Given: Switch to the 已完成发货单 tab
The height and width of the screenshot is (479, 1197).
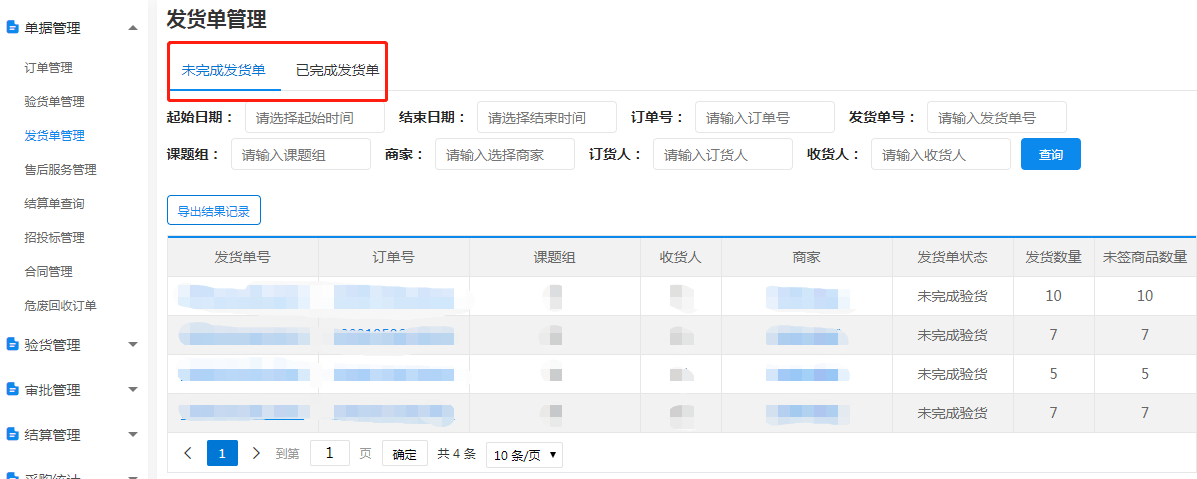Looking at the screenshot, I should click(x=337, y=71).
